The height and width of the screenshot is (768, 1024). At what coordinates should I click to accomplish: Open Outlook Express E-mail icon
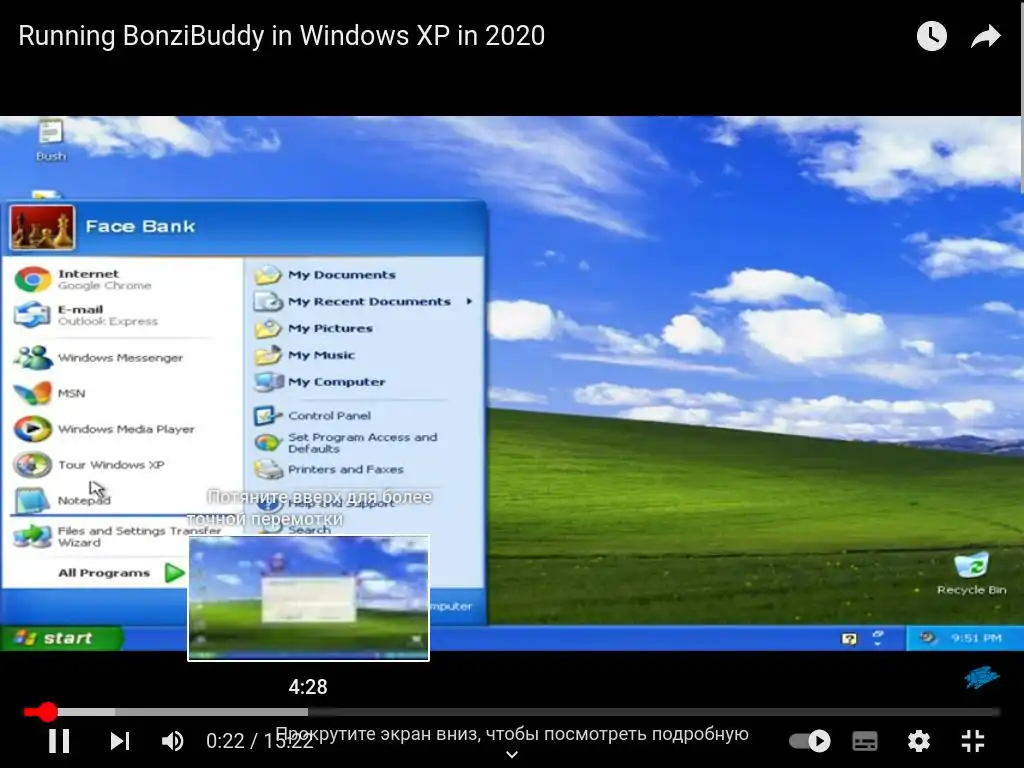click(x=33, y=315)
